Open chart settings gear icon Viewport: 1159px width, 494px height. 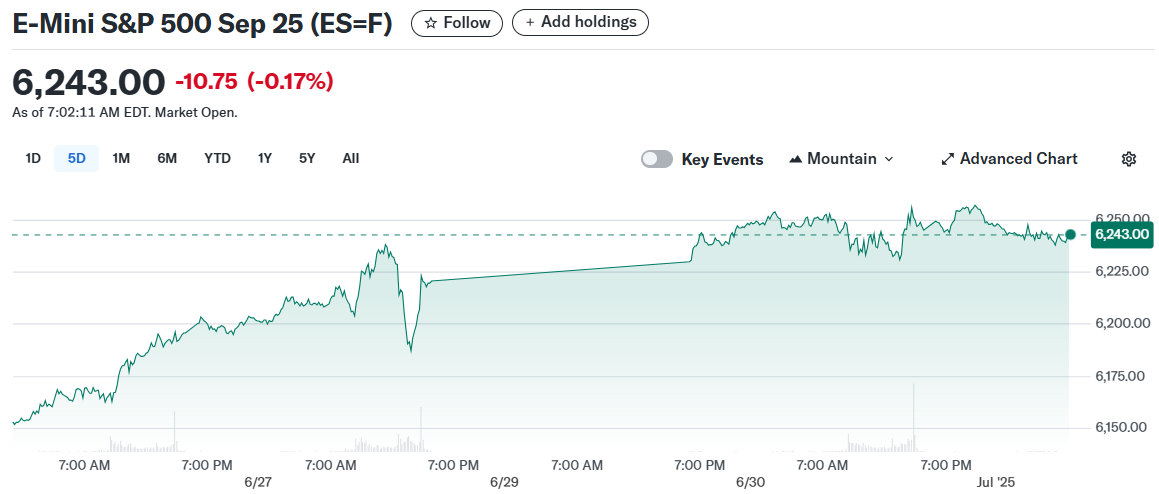pyautogui.click(x=1129, y=159)
